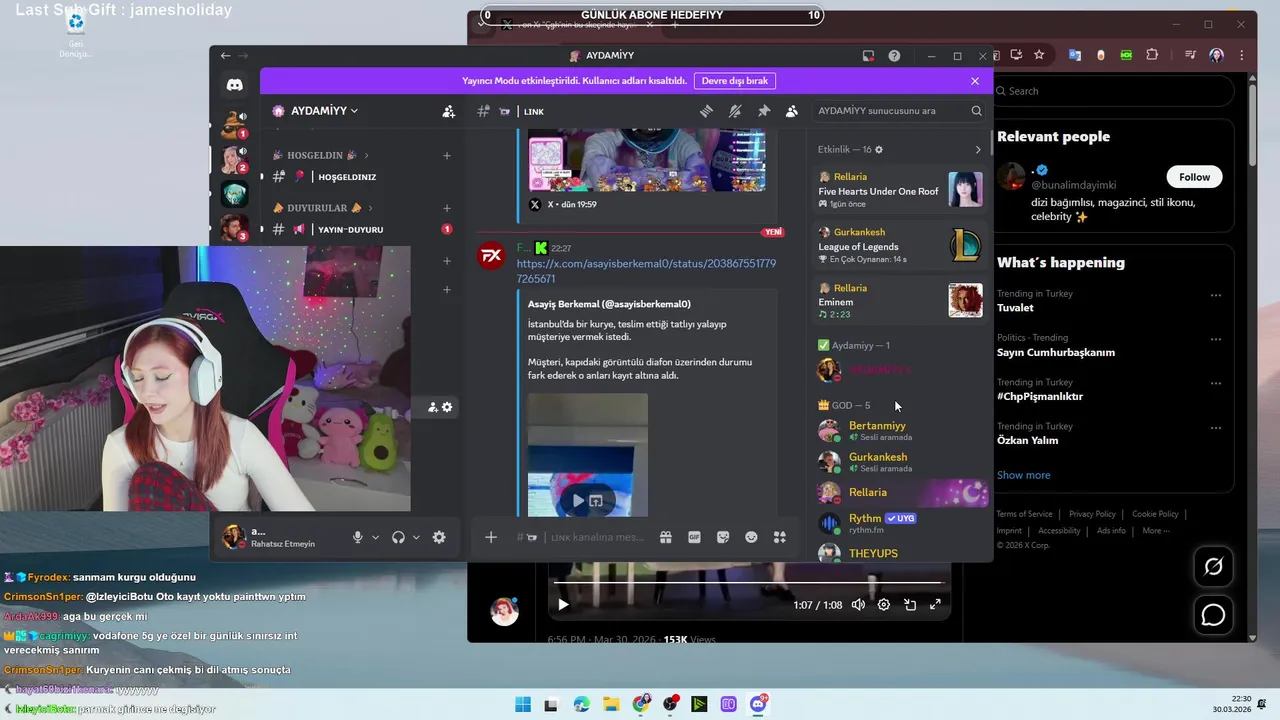Screen dimensions: 1280x720
Task: Follow bunalimdayimki on X
Action: 1194,177
